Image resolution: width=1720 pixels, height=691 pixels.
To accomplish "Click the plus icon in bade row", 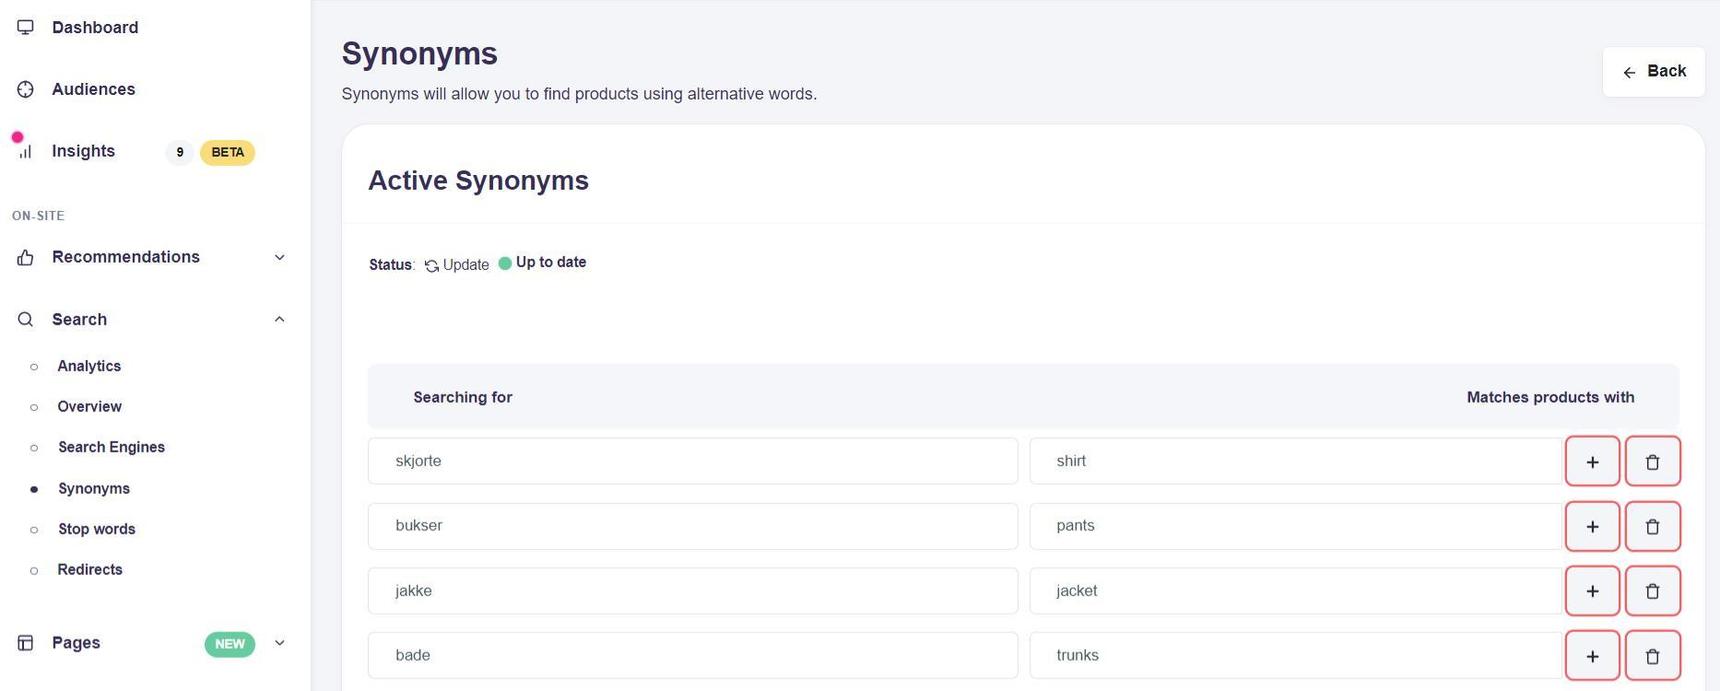I will coord(1592,656).
